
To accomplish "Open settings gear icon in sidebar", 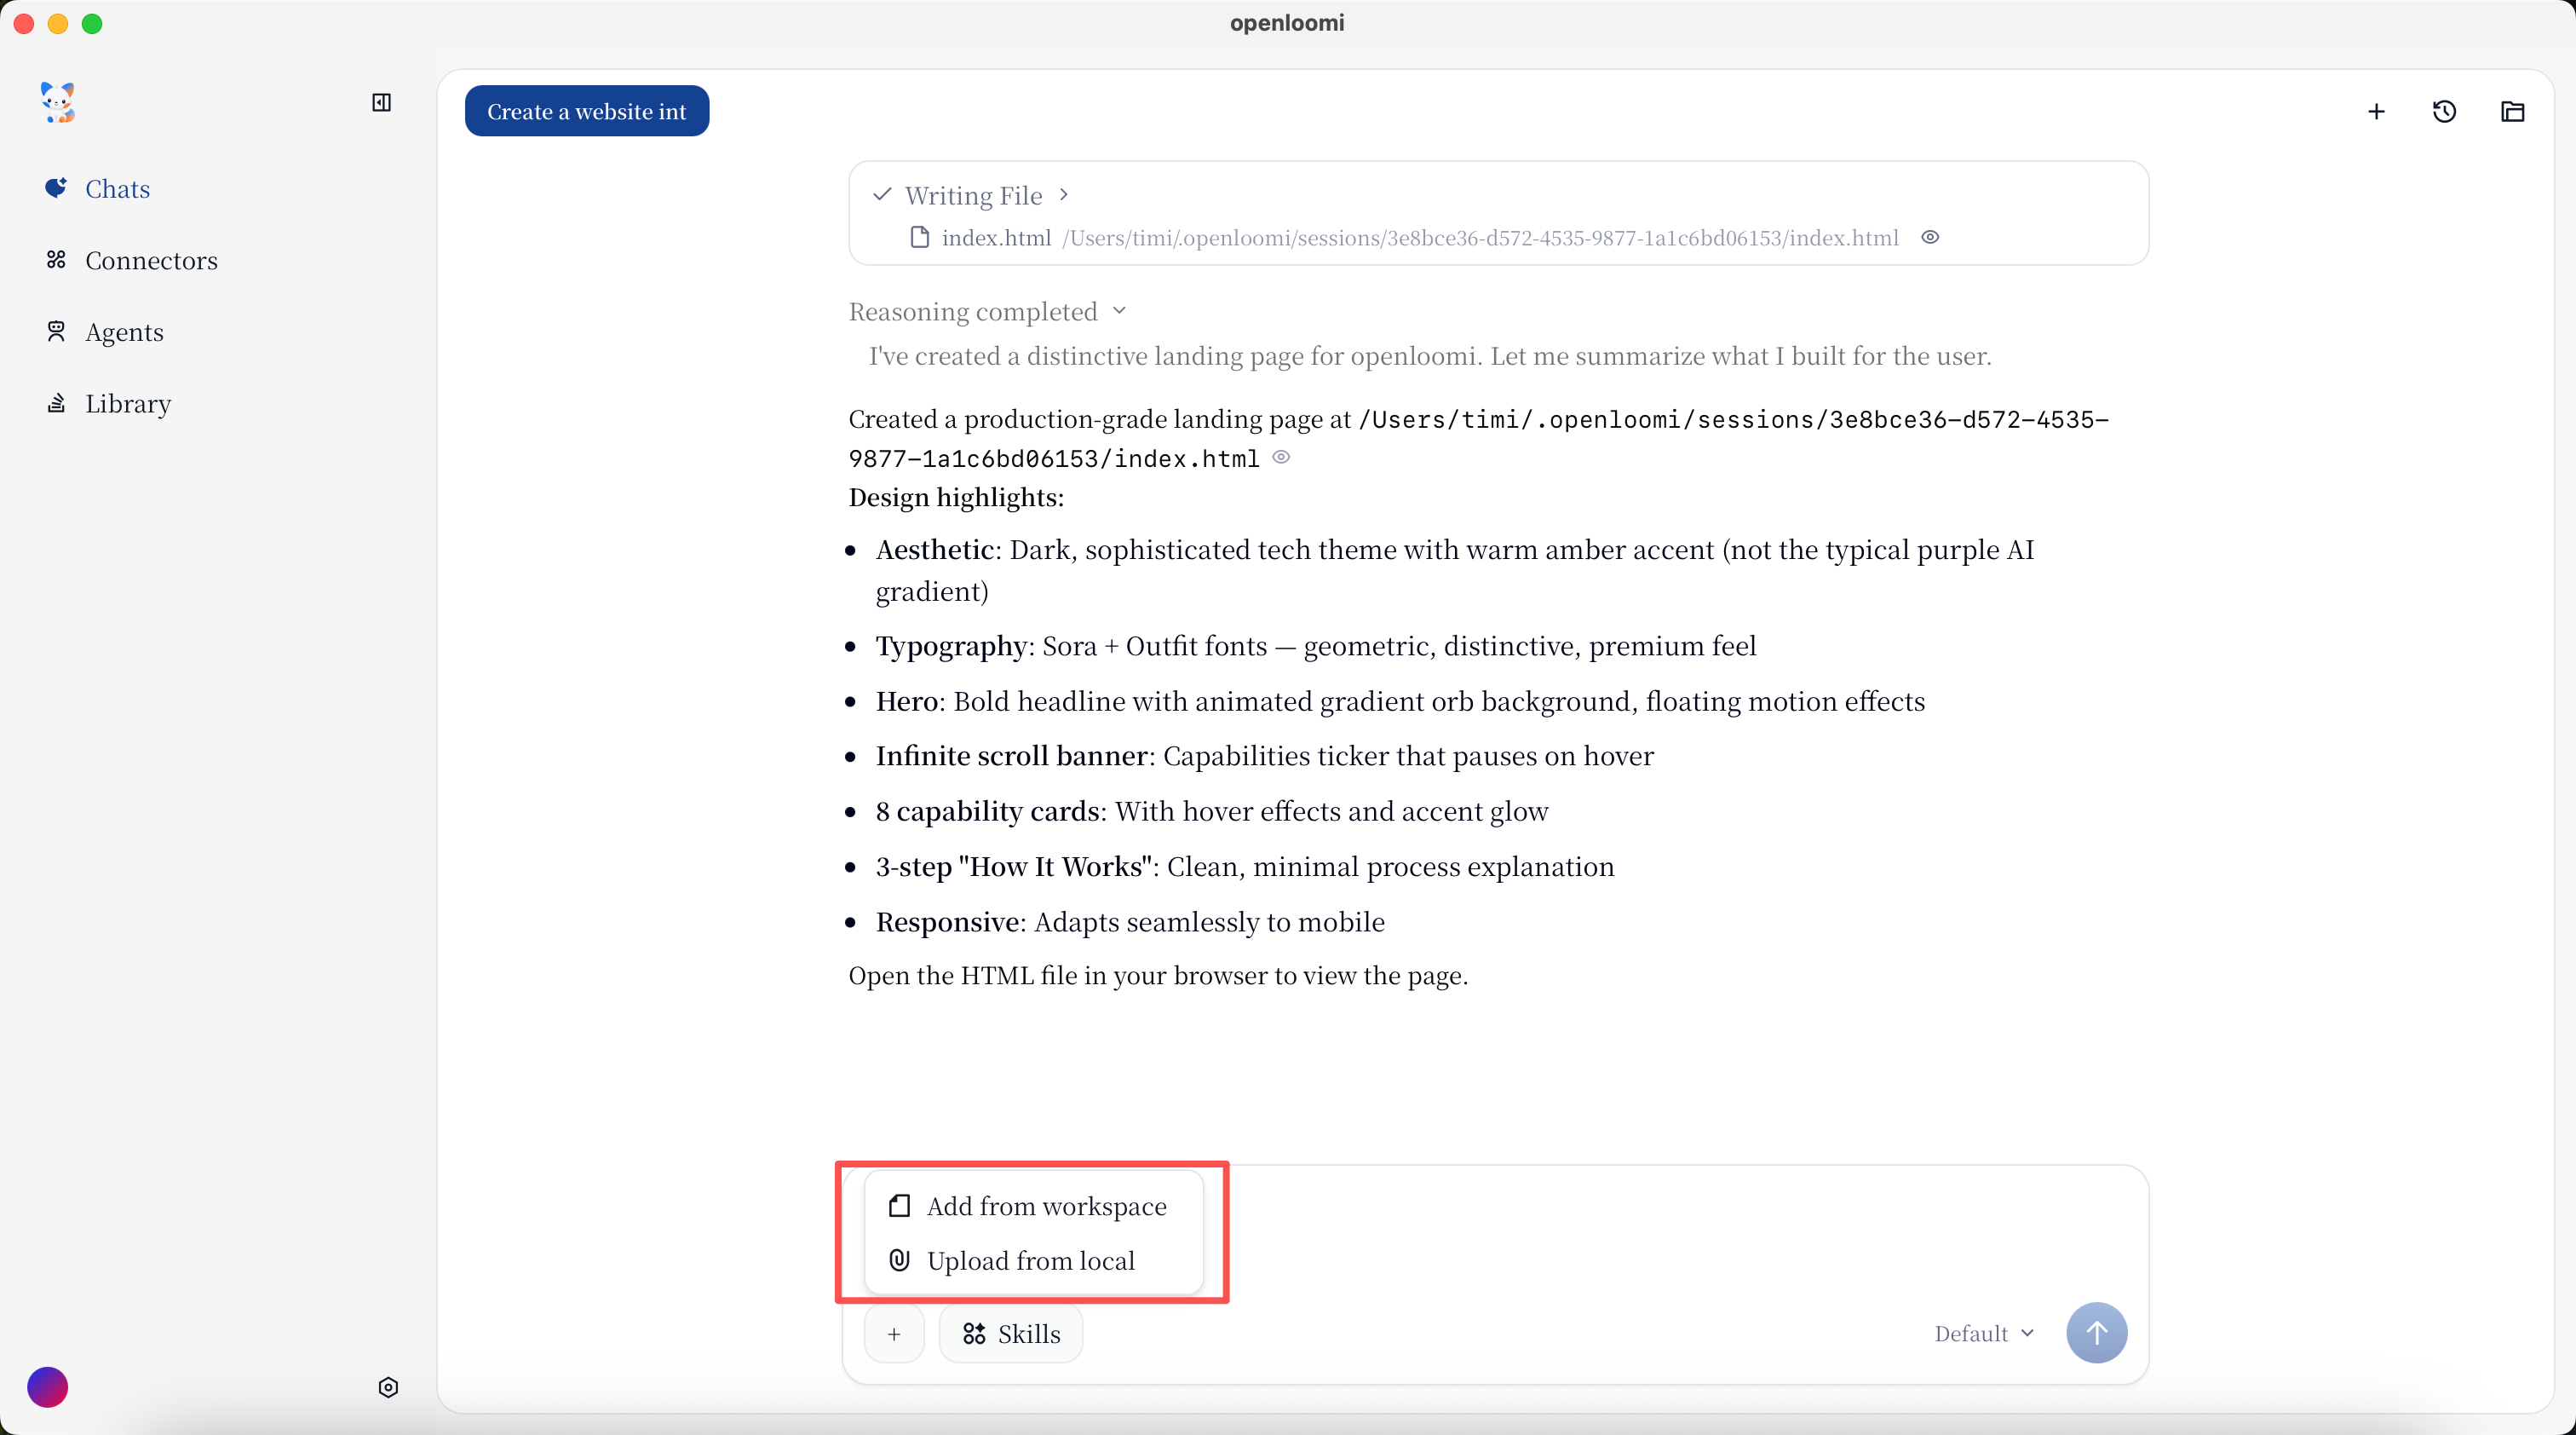I will (388, 1387).
